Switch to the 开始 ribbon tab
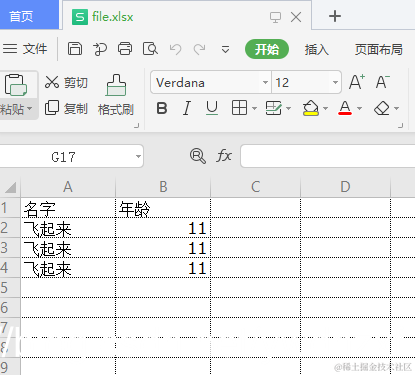 267,49
